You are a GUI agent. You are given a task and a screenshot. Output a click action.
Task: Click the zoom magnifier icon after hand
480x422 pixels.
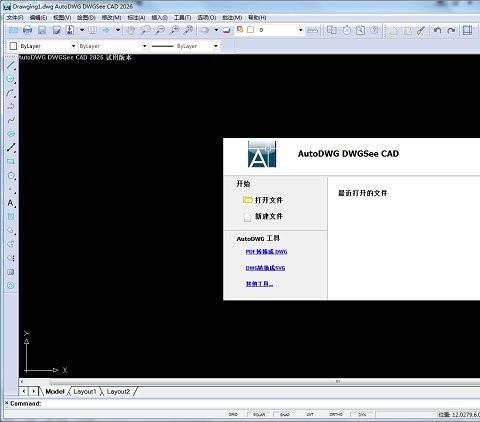coord(145,30)
